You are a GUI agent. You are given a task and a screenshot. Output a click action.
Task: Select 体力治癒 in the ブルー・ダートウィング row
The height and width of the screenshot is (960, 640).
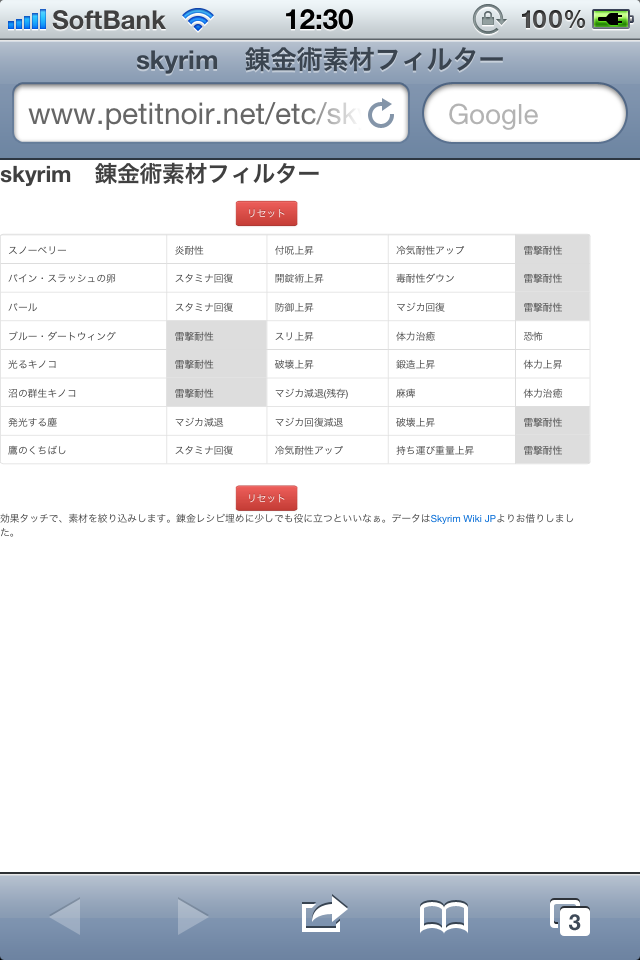(452, 336)
